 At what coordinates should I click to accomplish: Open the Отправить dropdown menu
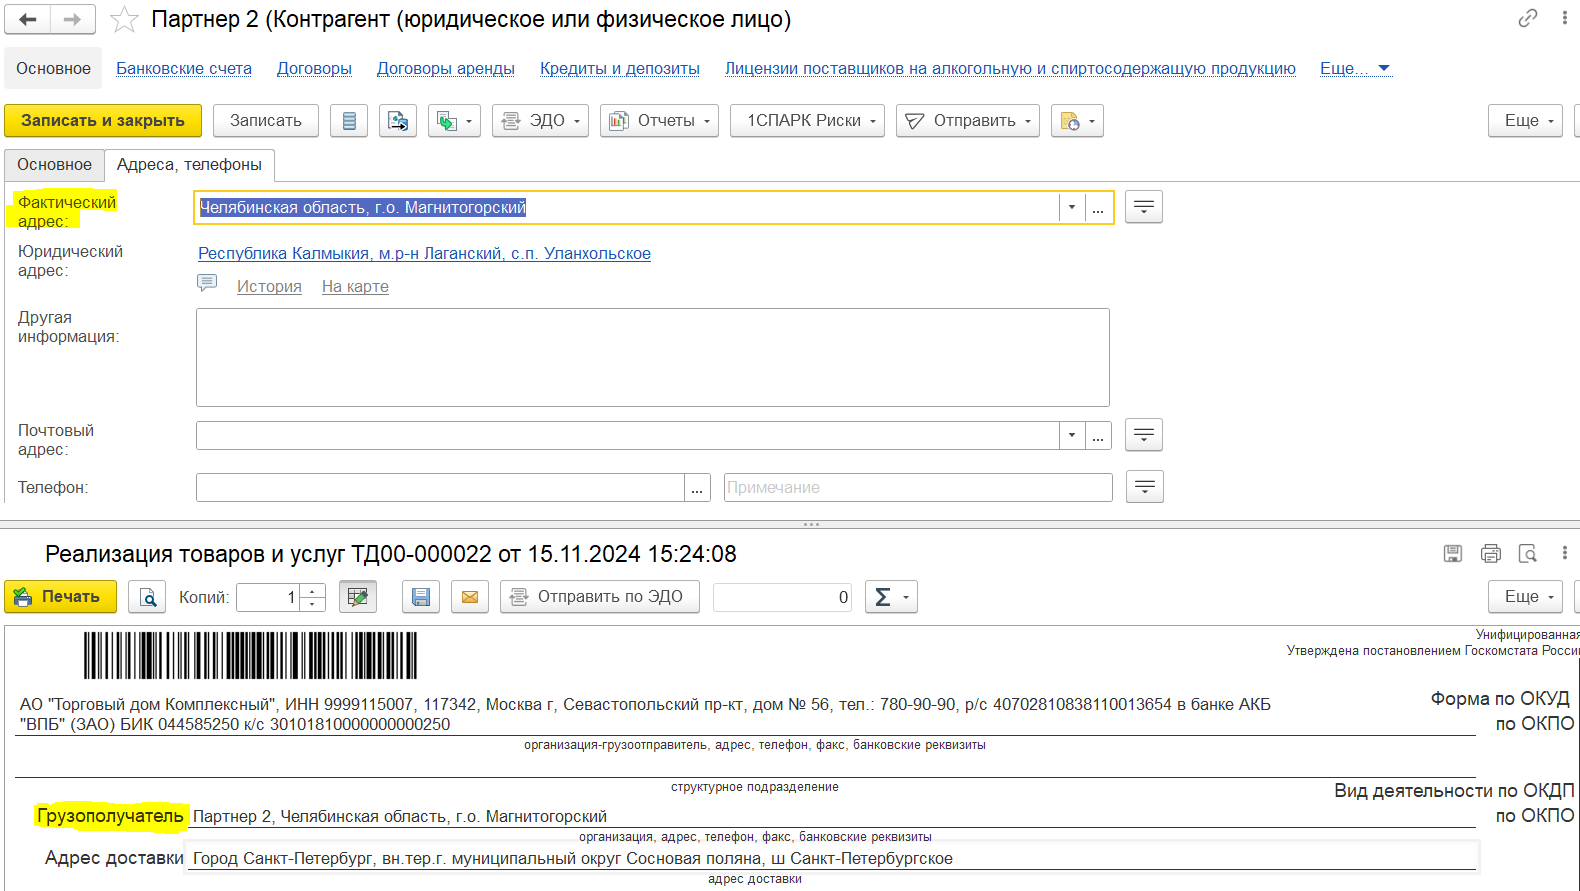click(x=967, y=121)
